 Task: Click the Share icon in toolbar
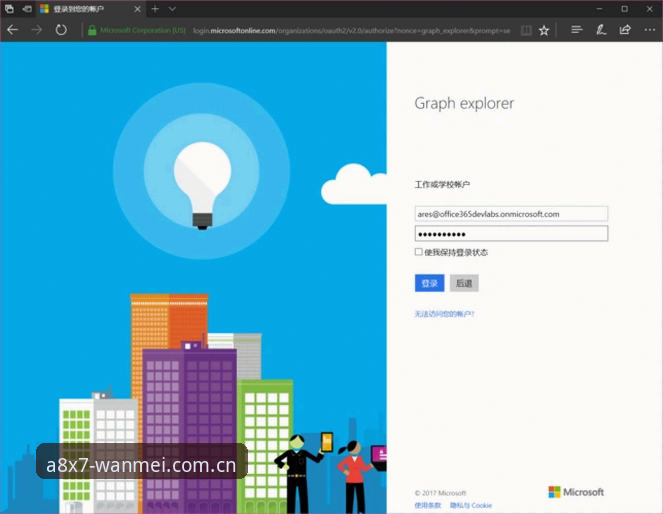[625, 30]
